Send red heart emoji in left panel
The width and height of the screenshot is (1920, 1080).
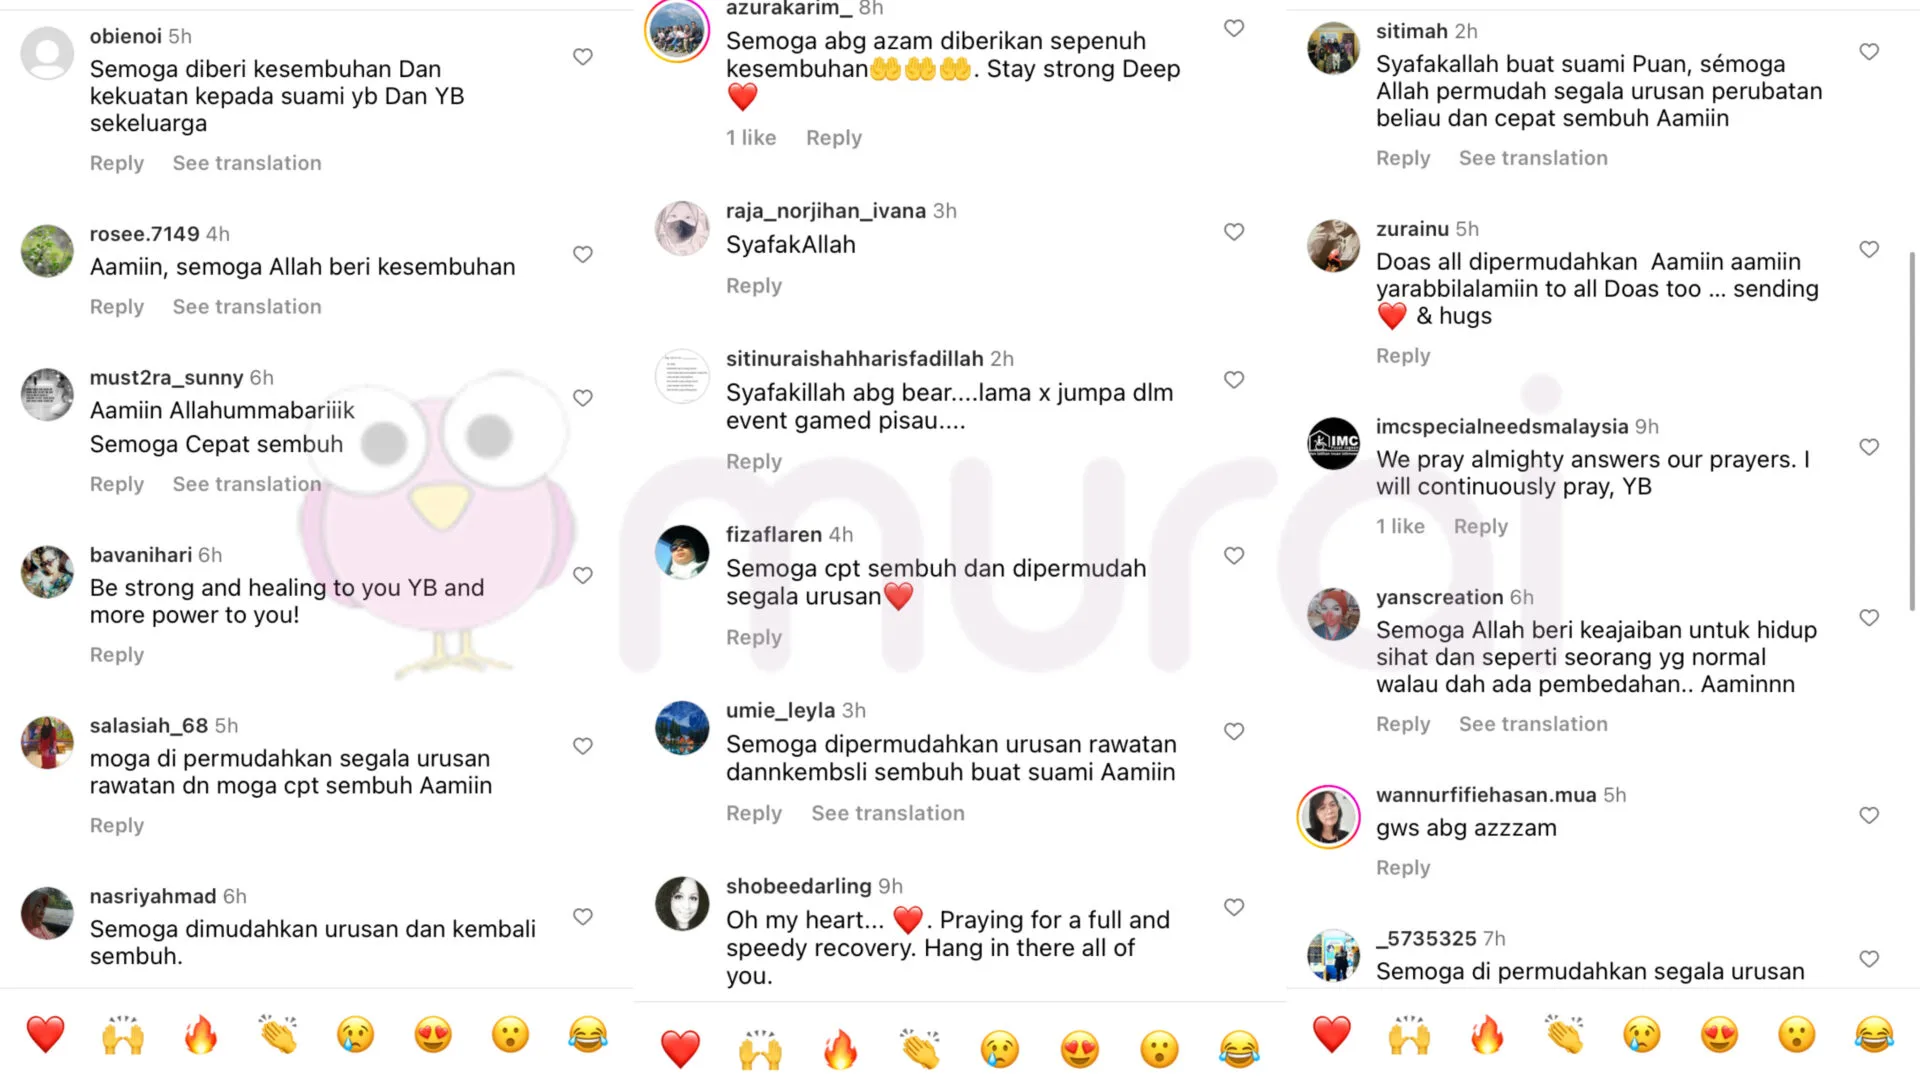(45, 1034)
